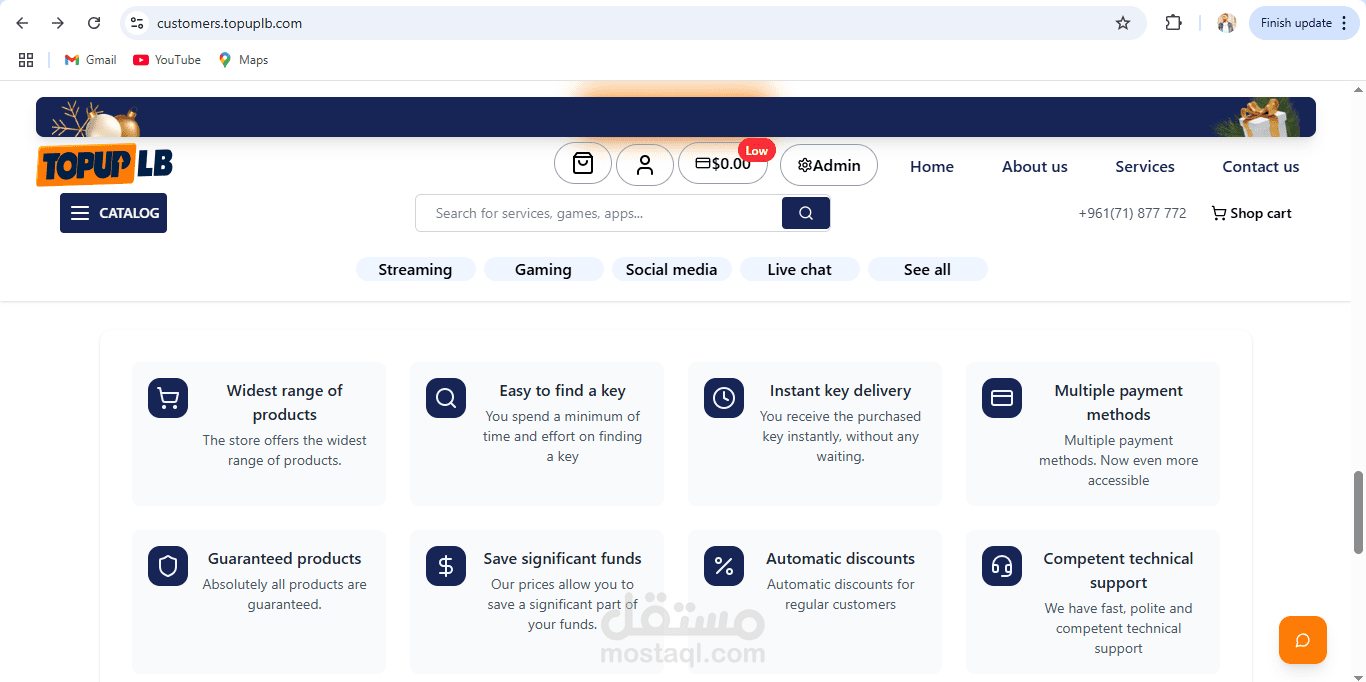Viewport: 1366px width, 682px height.
Task: Click the search icon beside Easy to find a key
Action: click(446, 398)
